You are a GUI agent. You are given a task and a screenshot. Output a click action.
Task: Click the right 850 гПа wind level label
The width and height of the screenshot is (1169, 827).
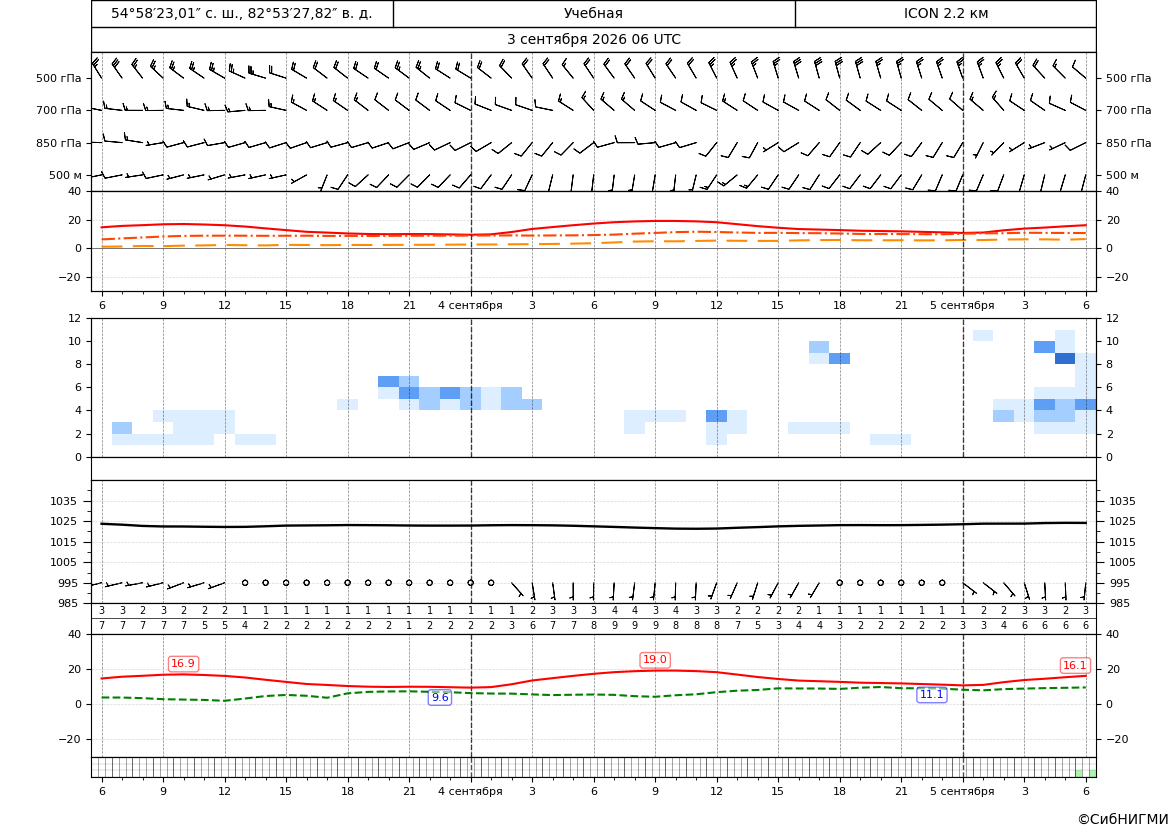[1128, 143]
